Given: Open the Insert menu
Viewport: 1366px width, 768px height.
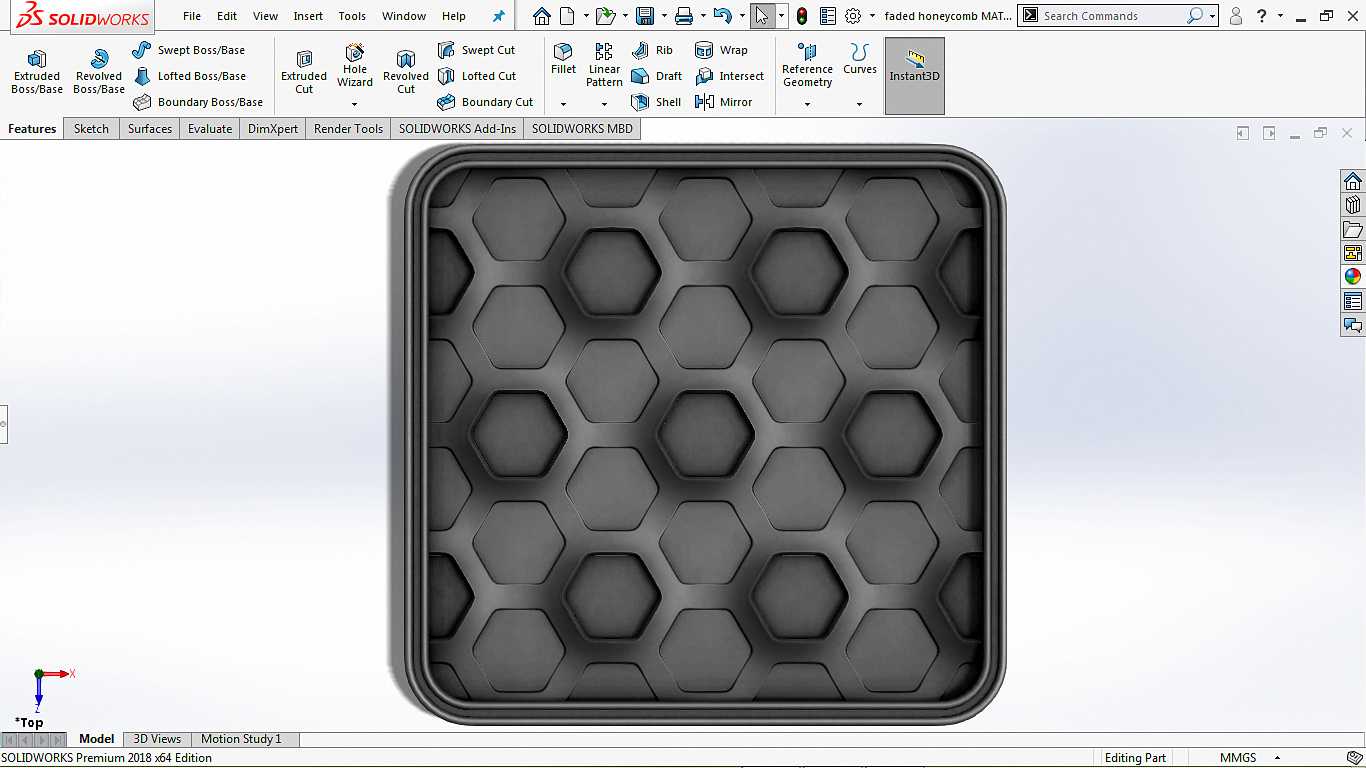Looking at the screenshot, I should [x=308, y=16].
